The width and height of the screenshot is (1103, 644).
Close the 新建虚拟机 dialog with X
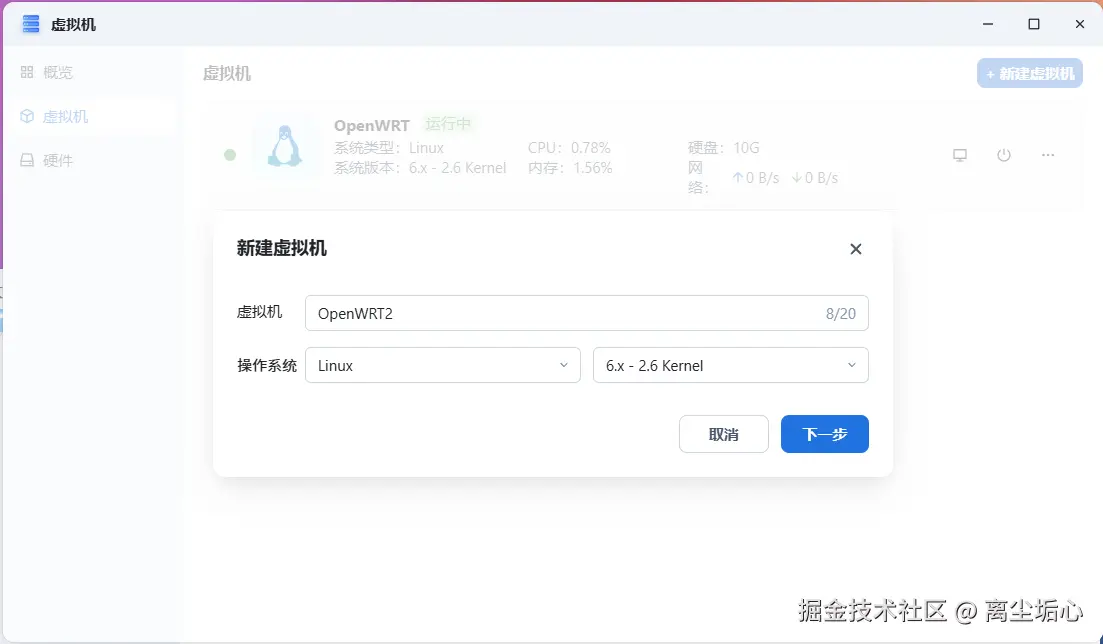tap(855, 249)
